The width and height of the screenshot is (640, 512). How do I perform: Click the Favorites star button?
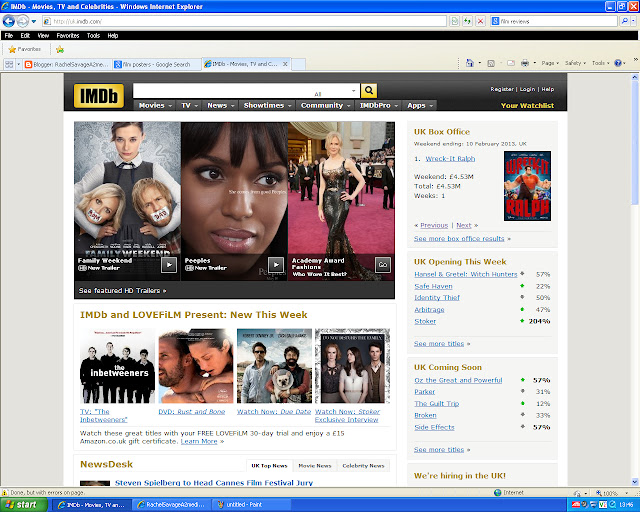coord(24,49)
